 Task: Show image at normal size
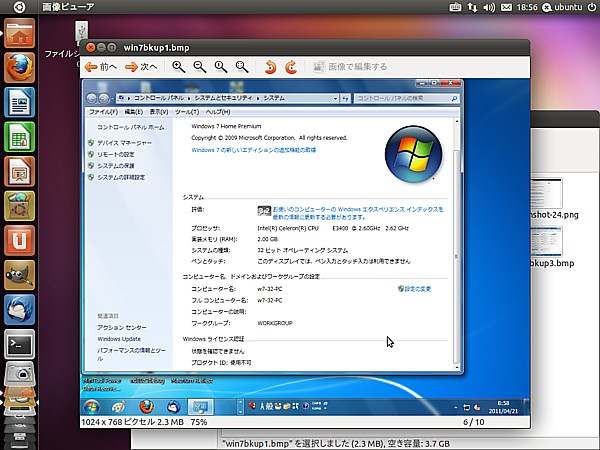[221, 67]
